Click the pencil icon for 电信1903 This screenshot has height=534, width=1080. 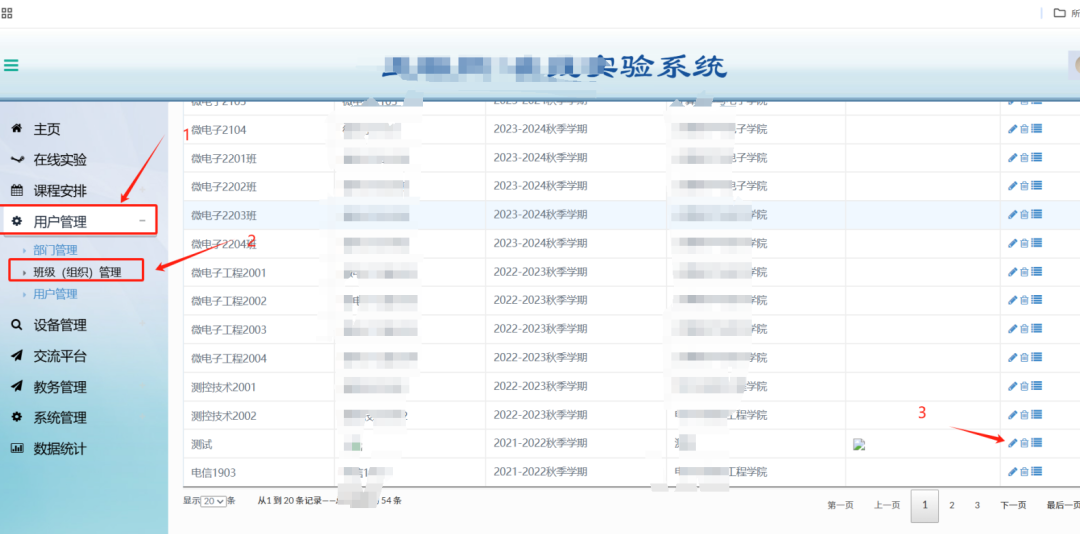(x=1012, y=472)
